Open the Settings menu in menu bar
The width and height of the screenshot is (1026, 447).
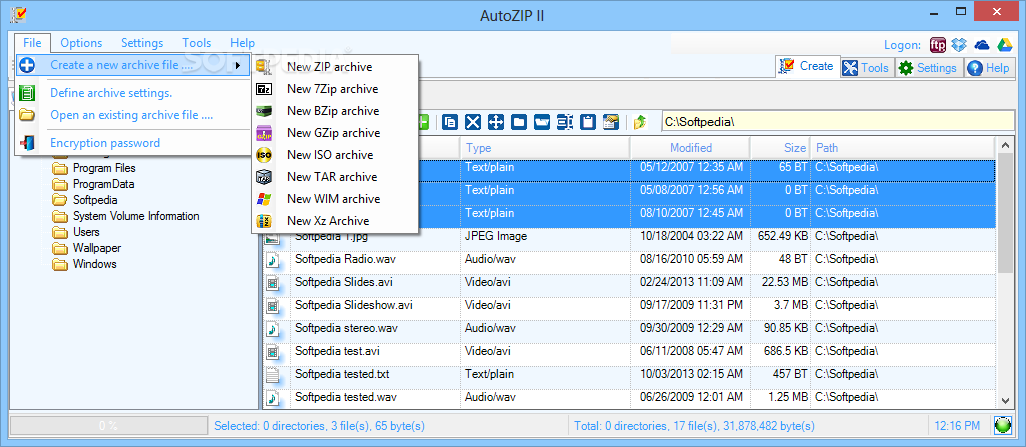142,43
